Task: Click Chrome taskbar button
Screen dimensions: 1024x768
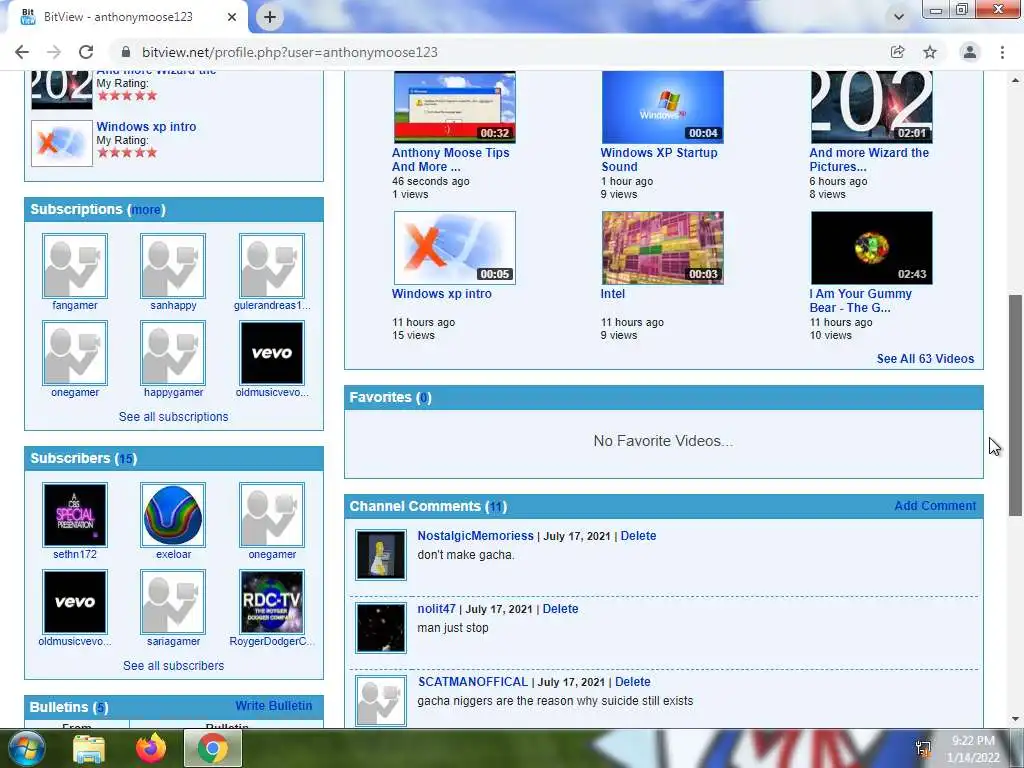Action: pyautogui.click(x=213, y=748)
